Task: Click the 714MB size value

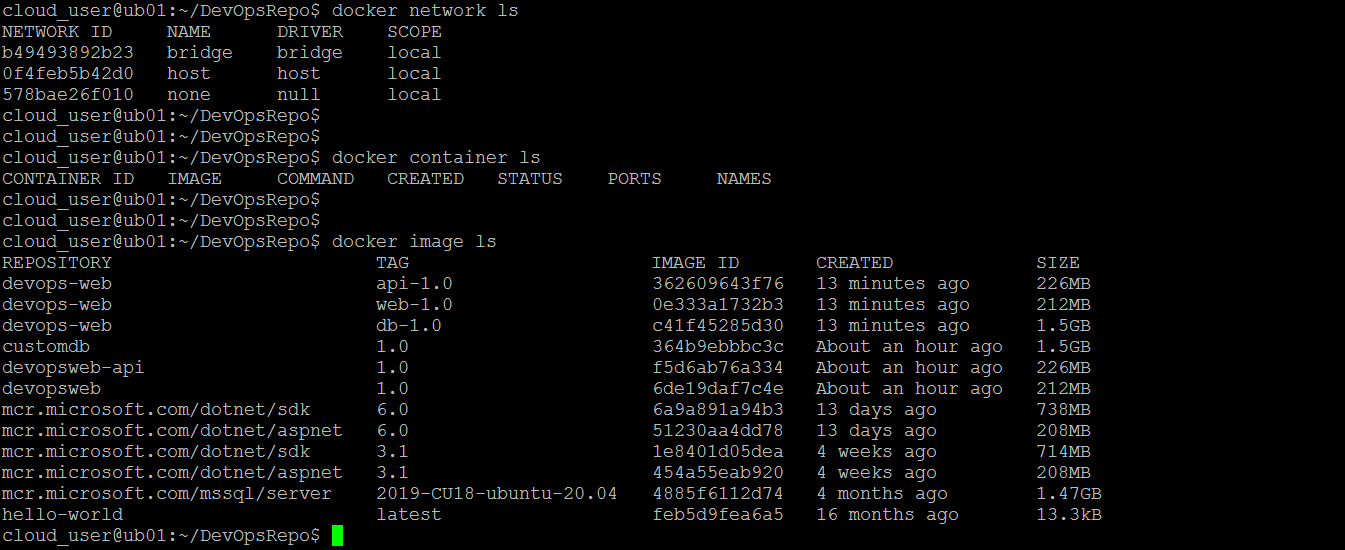Action: (1063, 452)
